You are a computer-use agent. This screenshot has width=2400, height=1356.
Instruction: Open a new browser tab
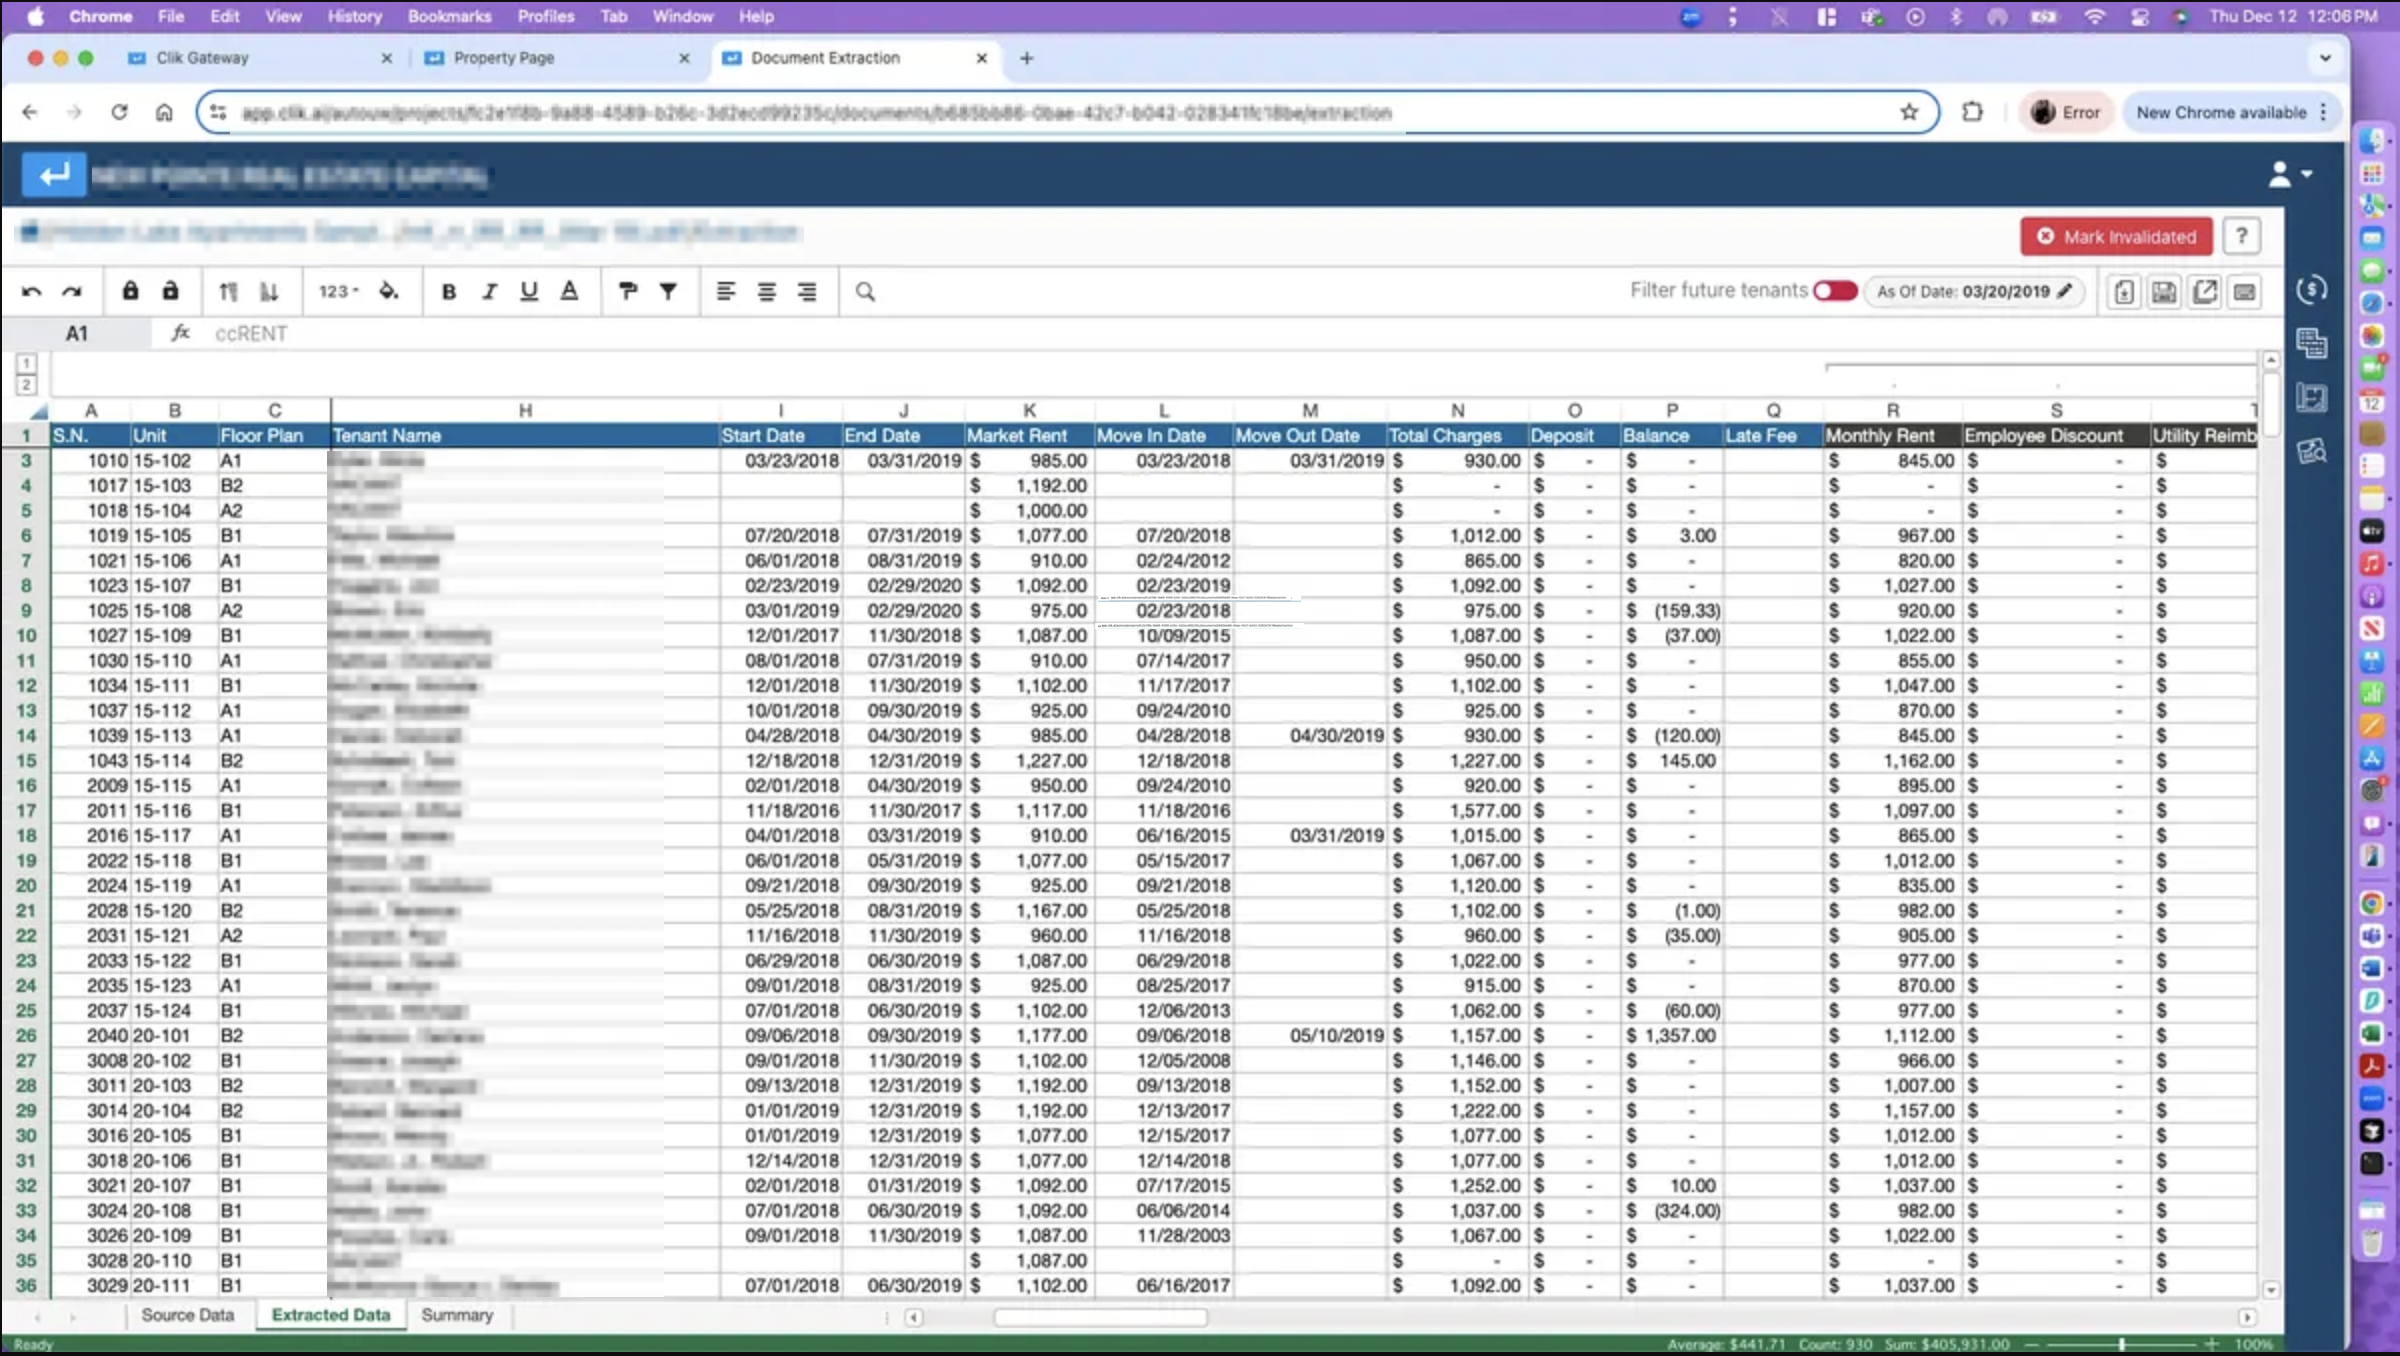pos(1026,58)
